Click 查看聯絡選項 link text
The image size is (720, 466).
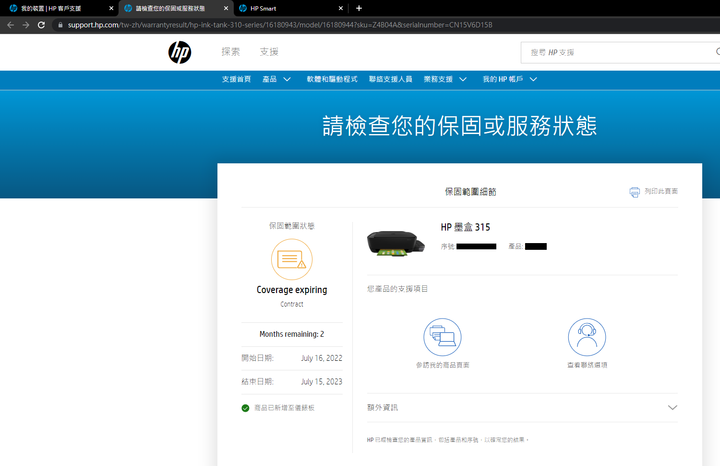[587, 365]
